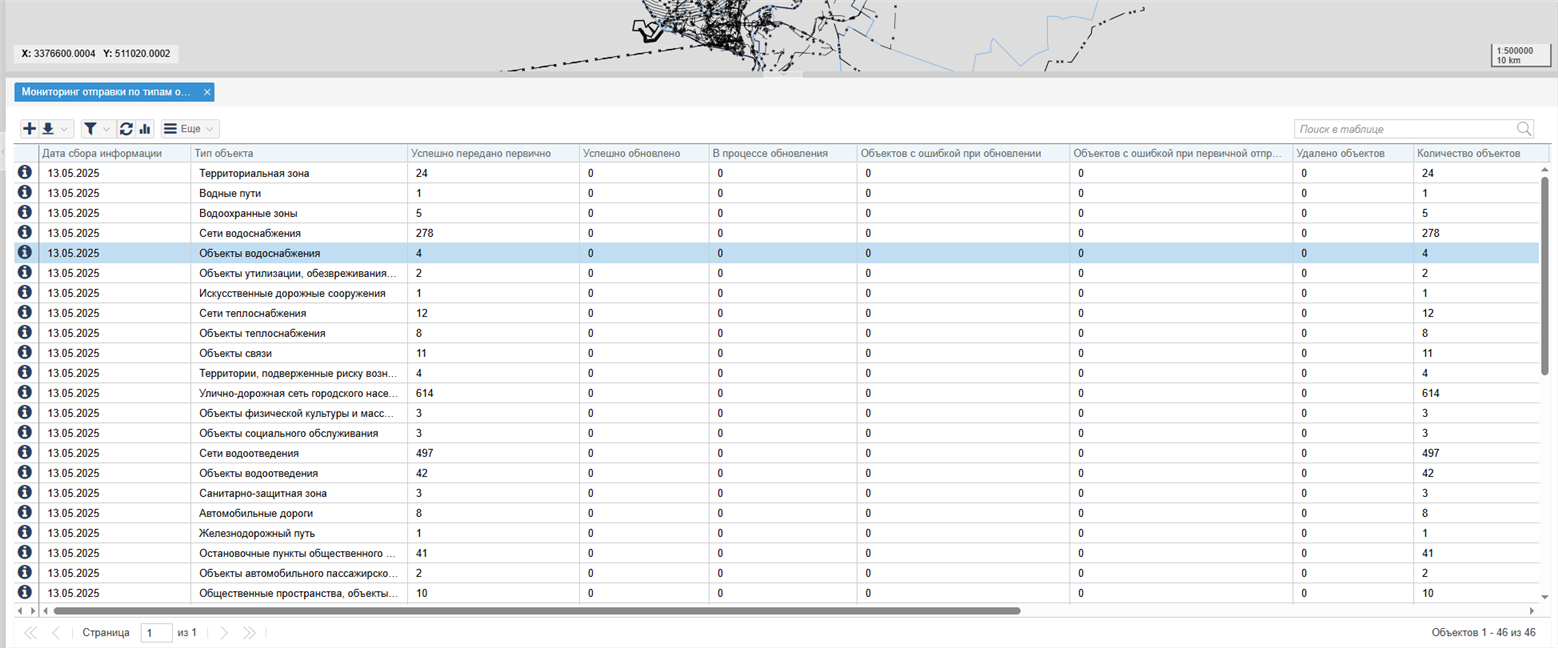Viewport: 1558px width, 648px height.
Task: Click the plus (add record) icon
Action: [x=29, y=129]
